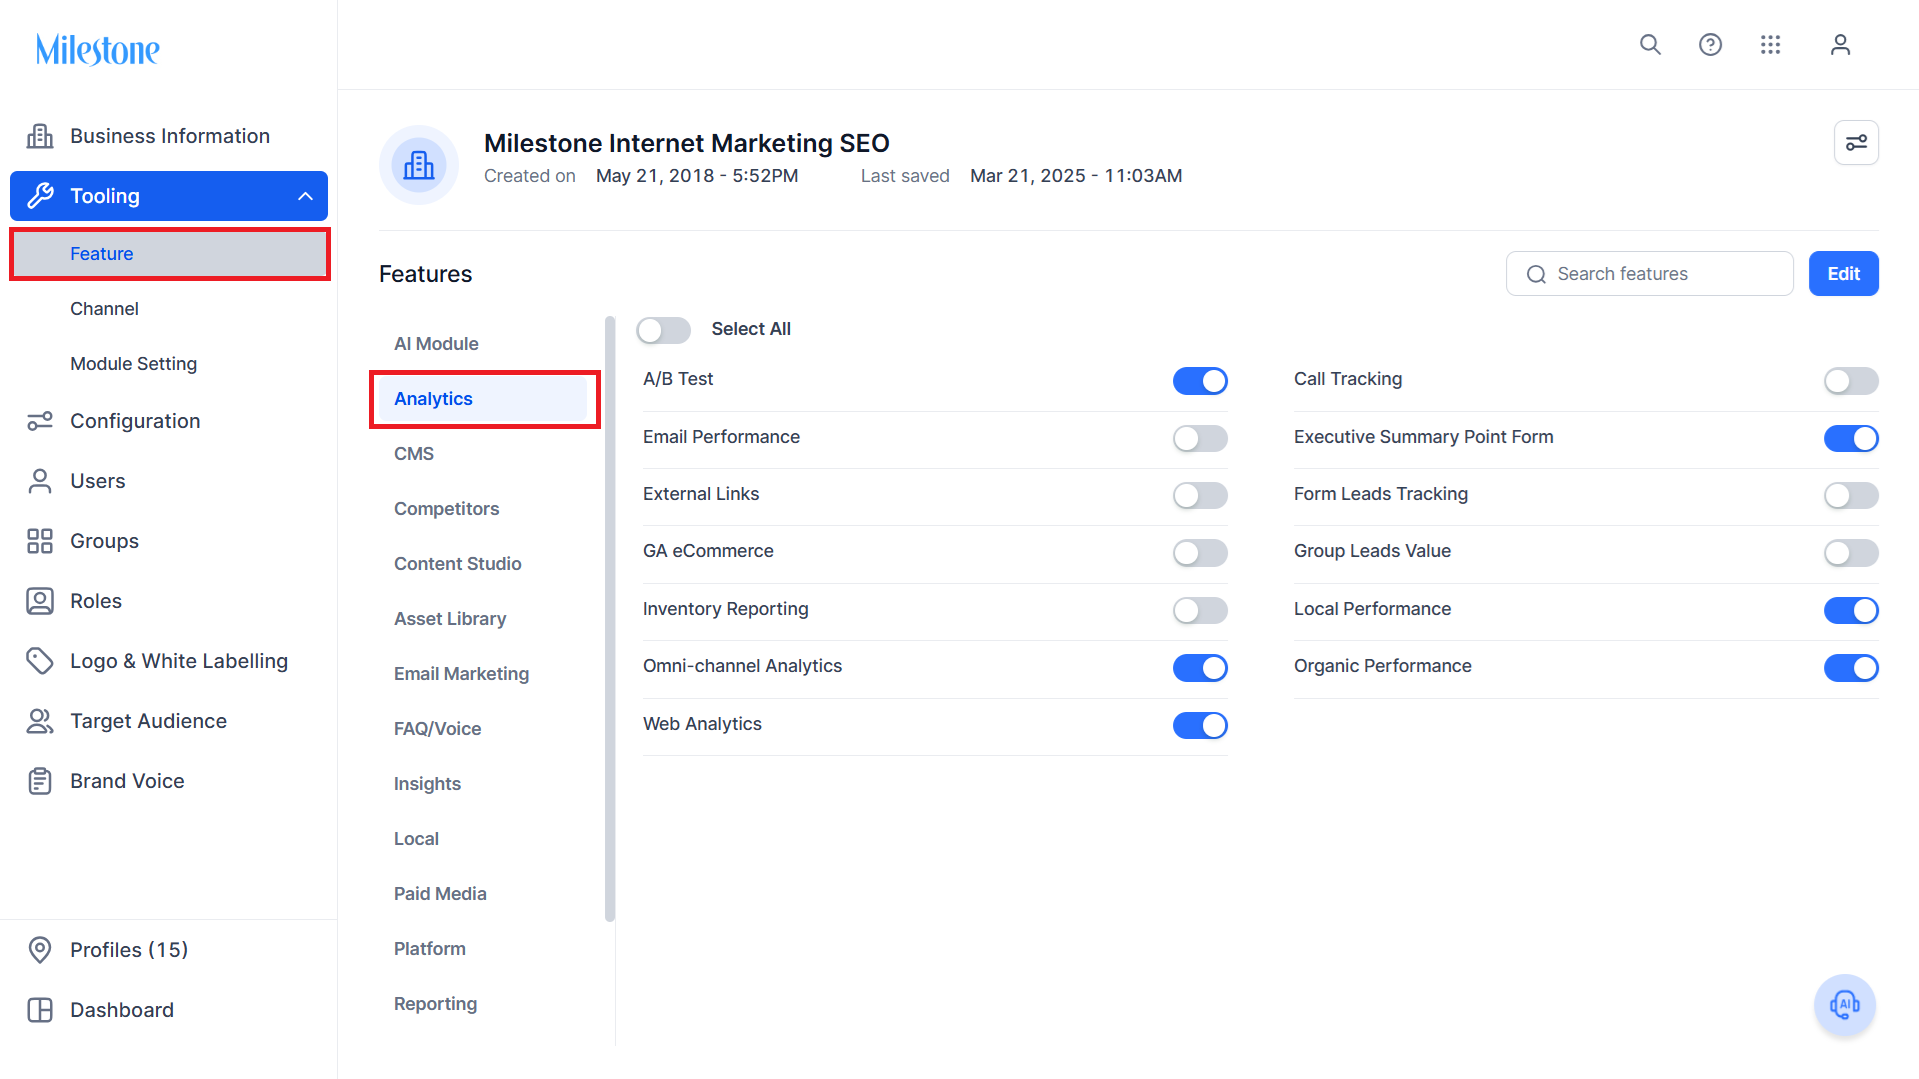
Task: Open the Content Studio category
Action: (x=457, y=564)
